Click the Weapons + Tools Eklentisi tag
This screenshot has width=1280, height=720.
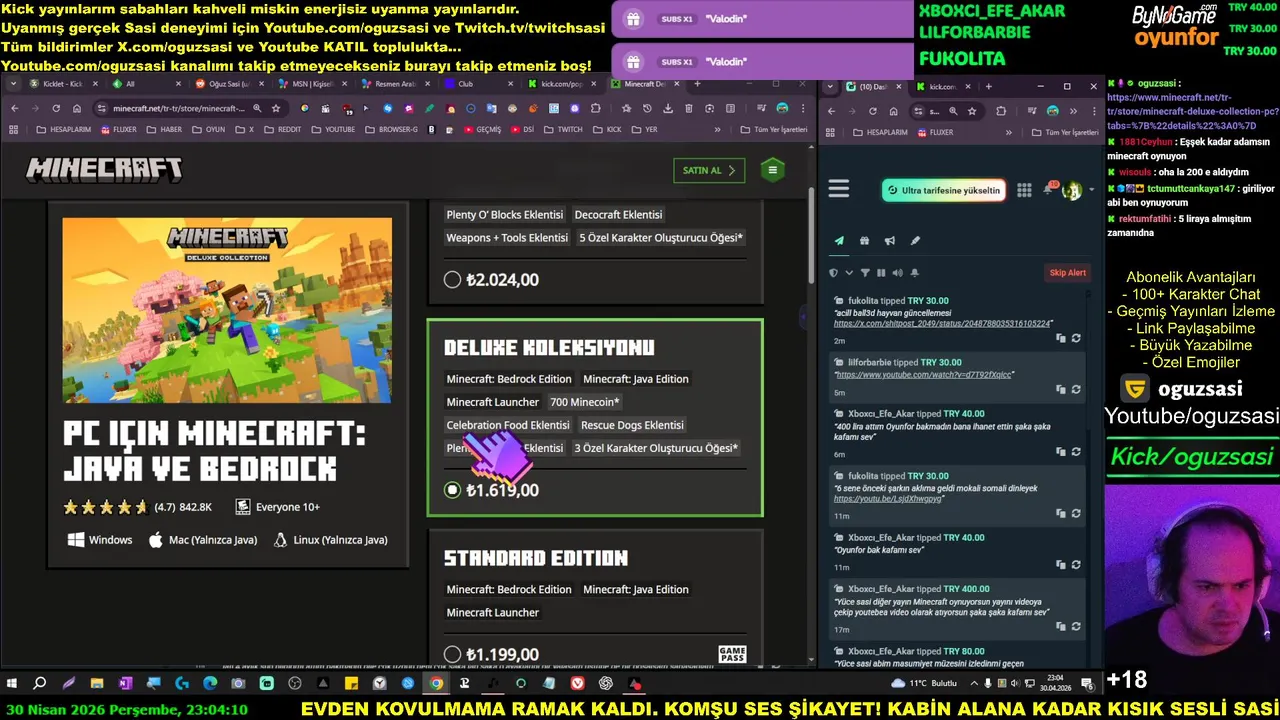click(507, 237)
